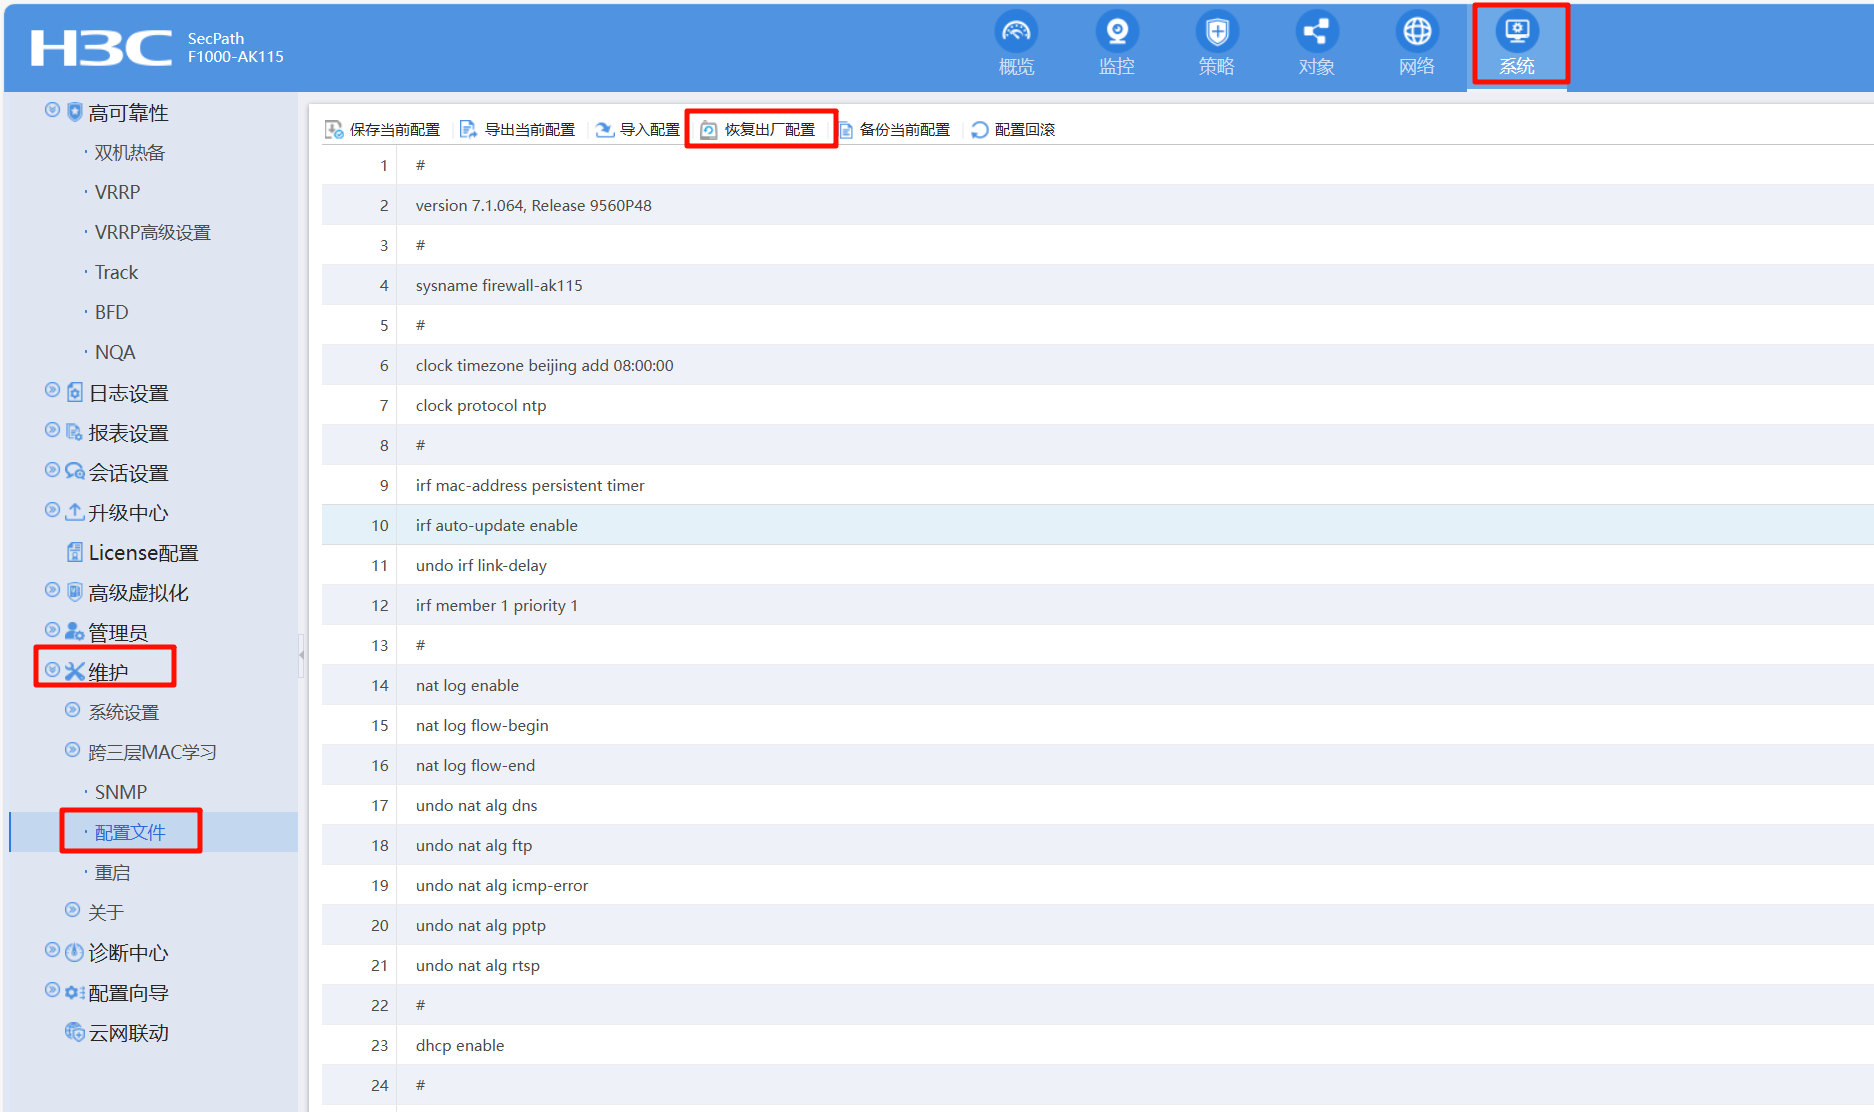Image resolution: width=1874 pixels, height=1112 pixels.
Task: Open the 概览 overview dashboard icon
Action: tap(1016, 32)
